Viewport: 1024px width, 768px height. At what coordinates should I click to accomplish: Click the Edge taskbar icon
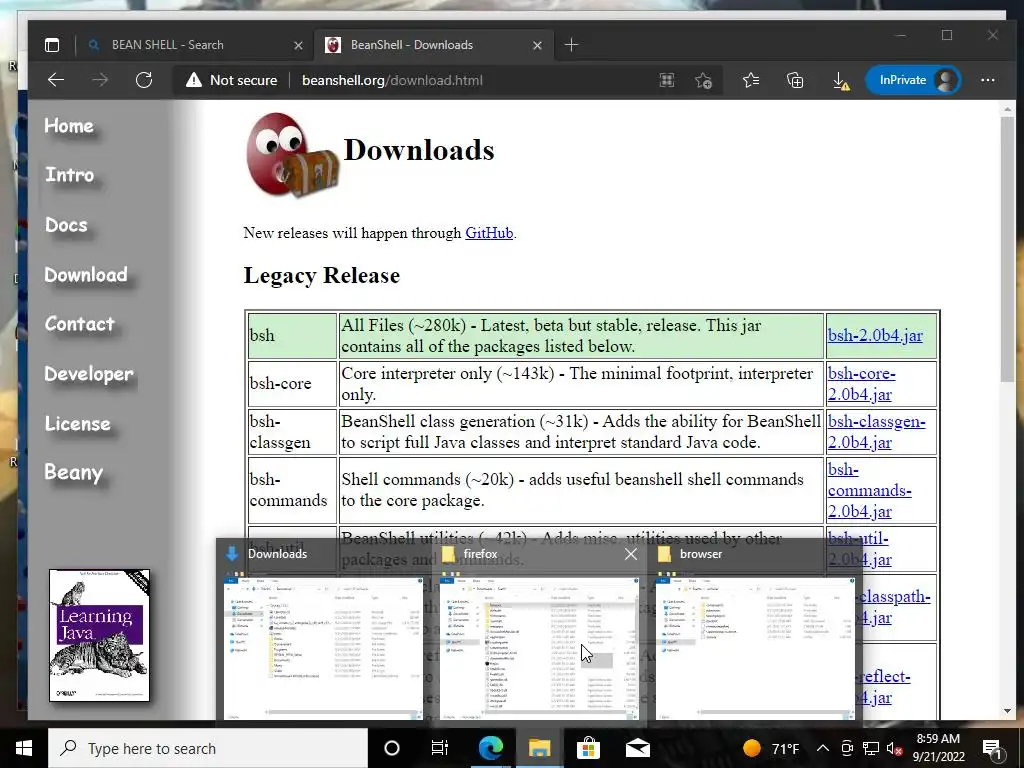point(491,748)
